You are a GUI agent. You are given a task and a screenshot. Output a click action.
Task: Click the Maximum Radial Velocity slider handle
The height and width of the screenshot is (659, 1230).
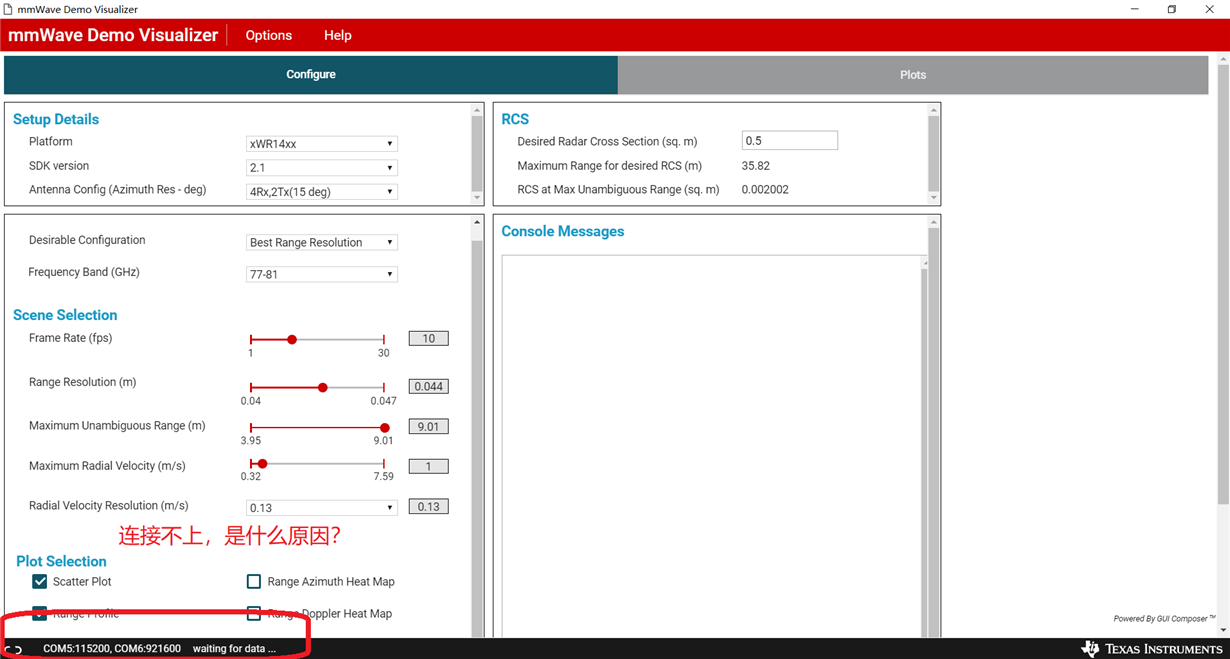click(x=263, y=464)
